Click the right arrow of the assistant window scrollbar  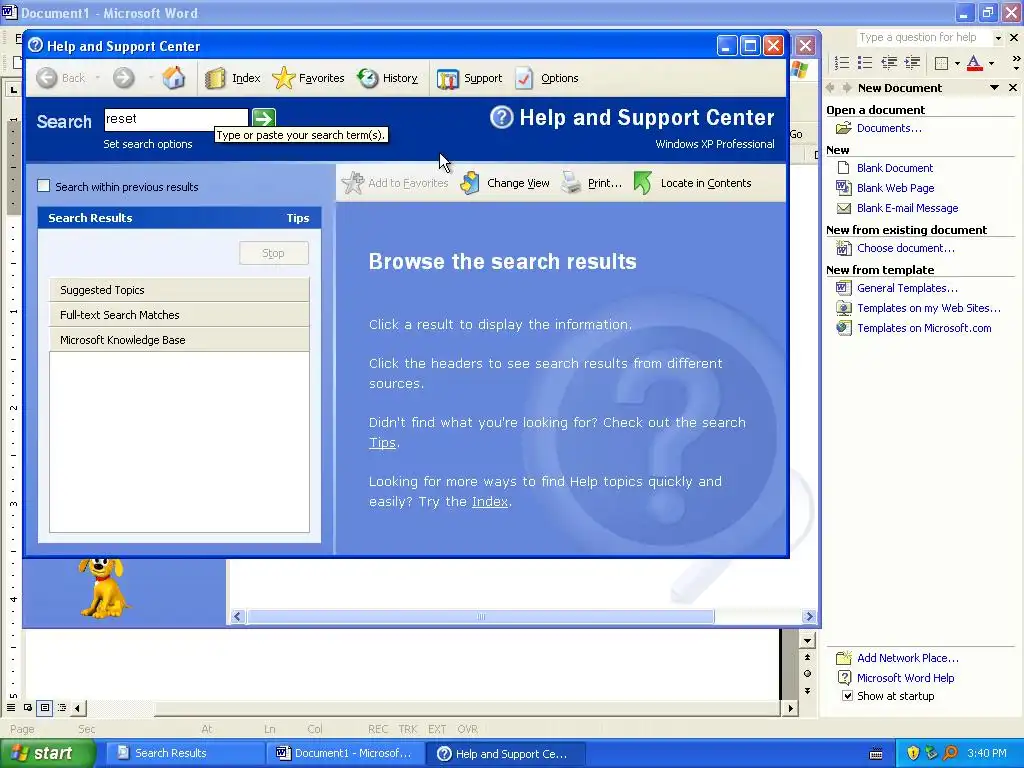pos(809,616)
